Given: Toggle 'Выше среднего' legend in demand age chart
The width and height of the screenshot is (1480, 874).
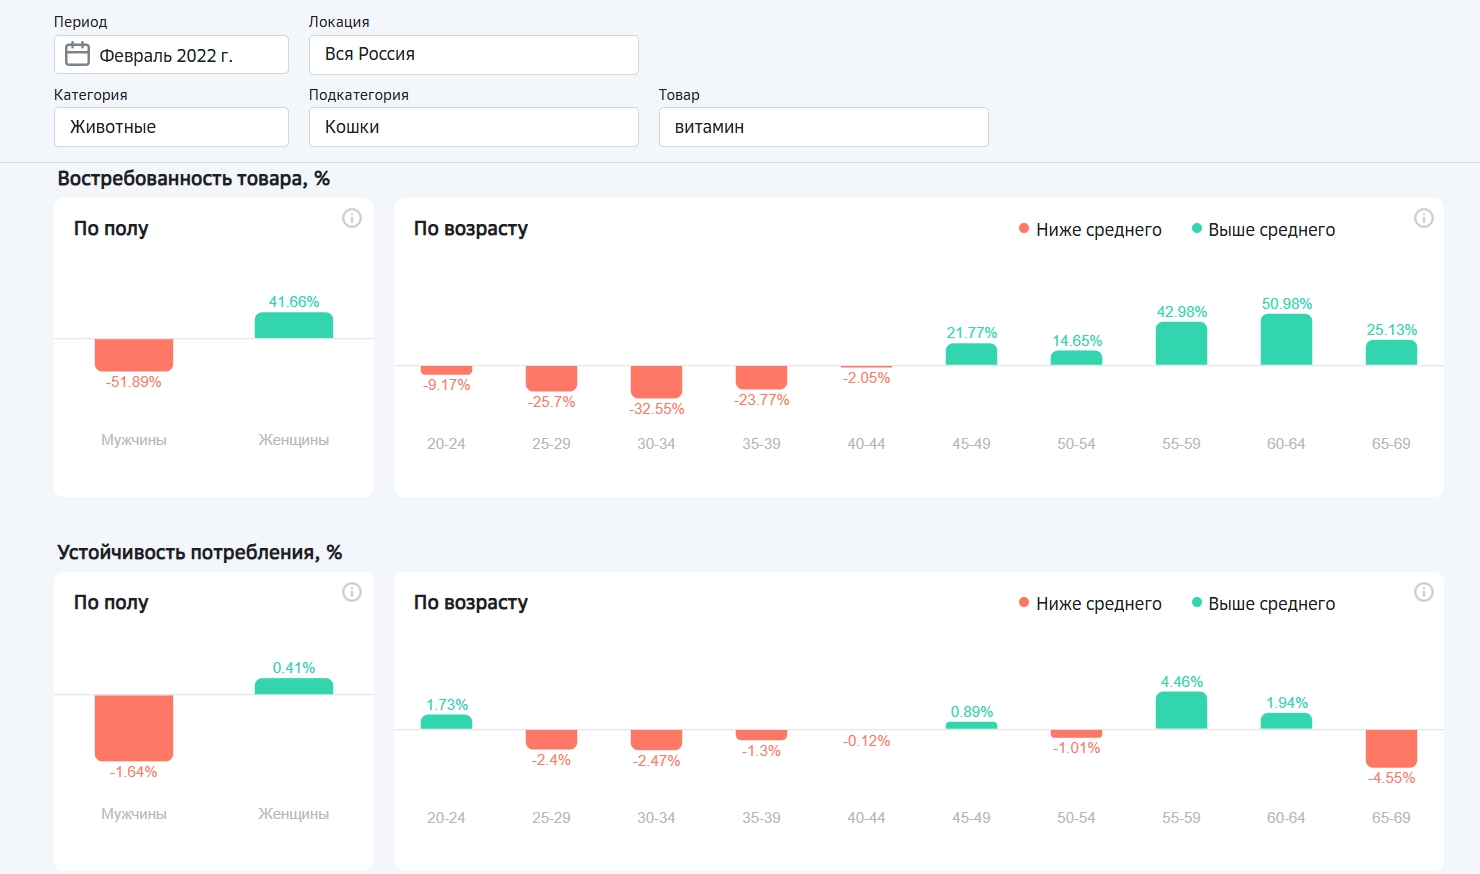Looking at the screenshot, I should pyautogui.click(x=1263, y=230).
